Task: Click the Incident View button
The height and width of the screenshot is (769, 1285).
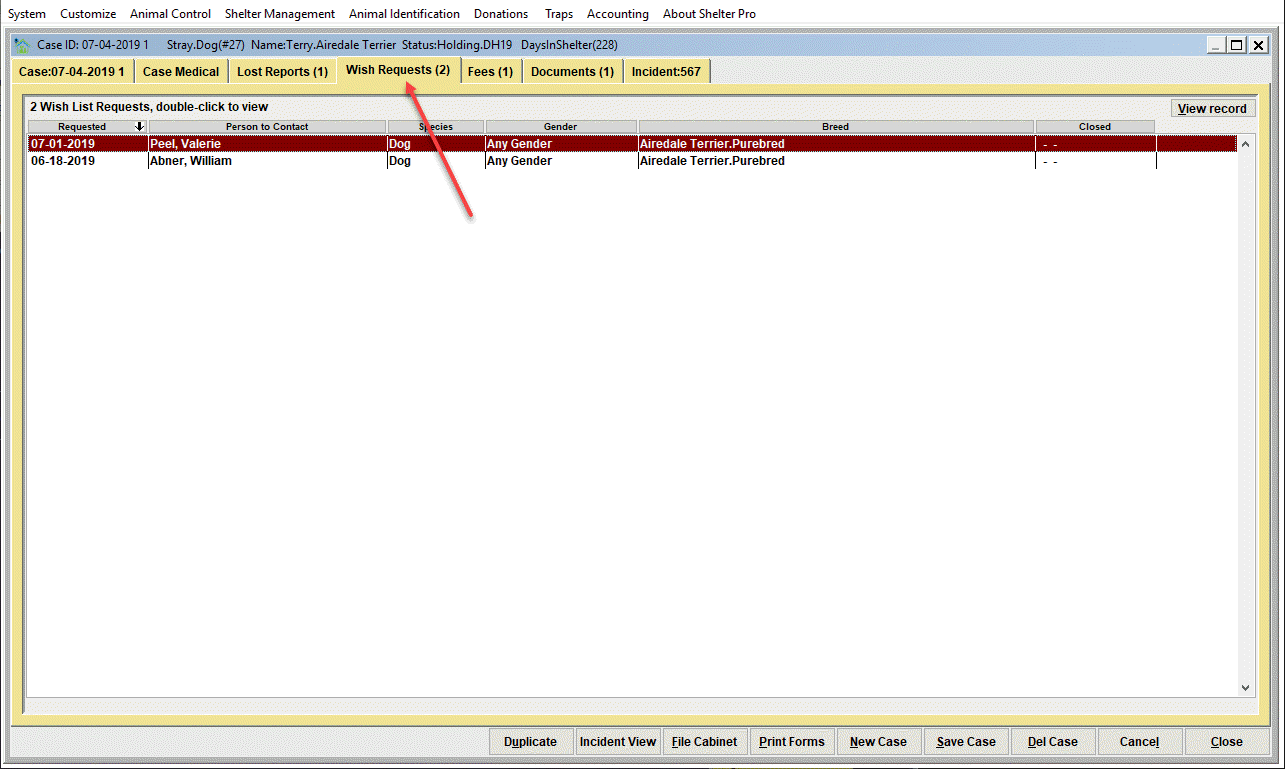Action: coord(618,742)
